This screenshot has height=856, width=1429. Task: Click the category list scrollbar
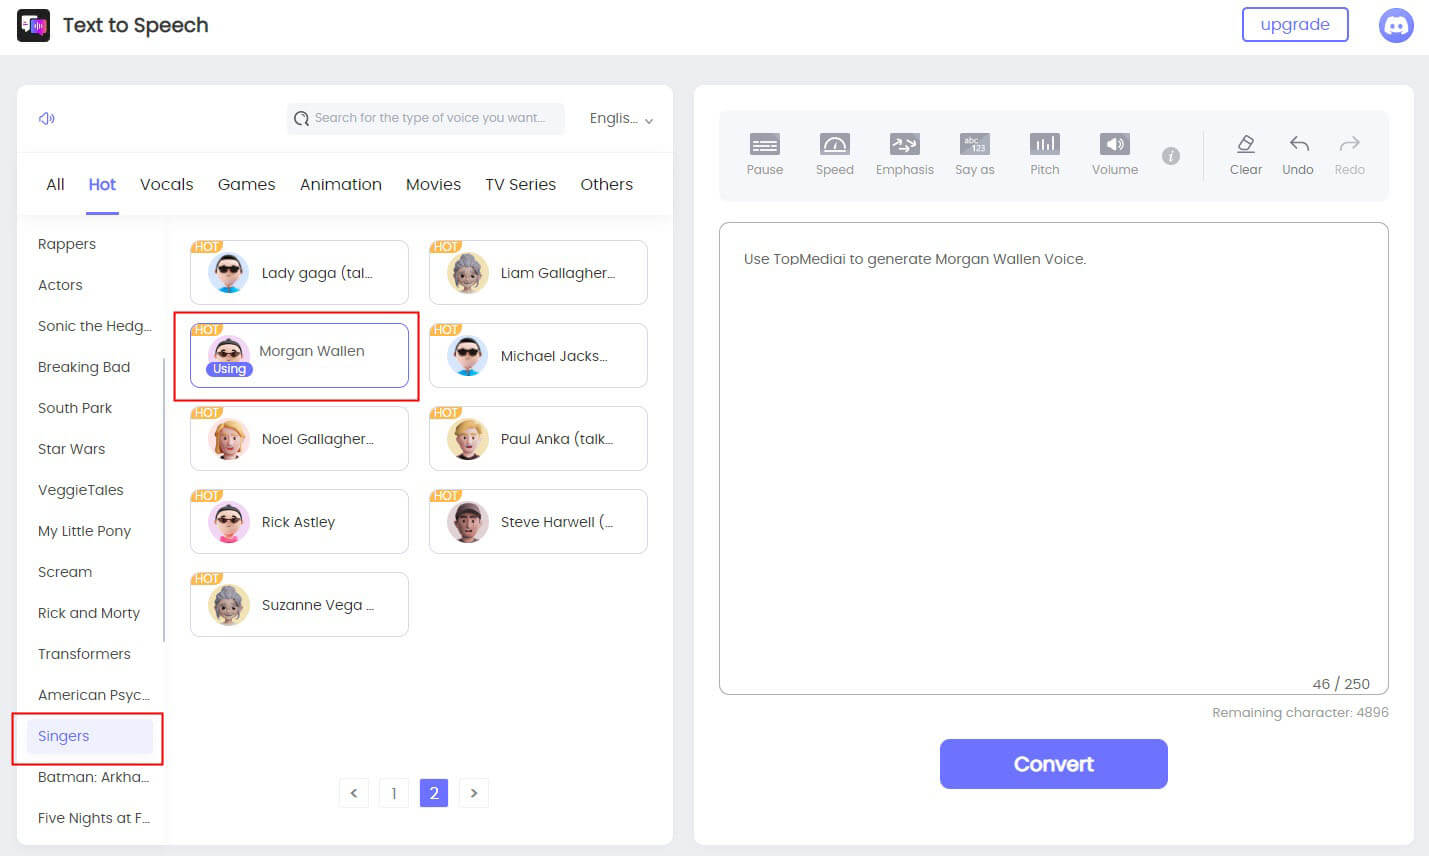point(163,500)
